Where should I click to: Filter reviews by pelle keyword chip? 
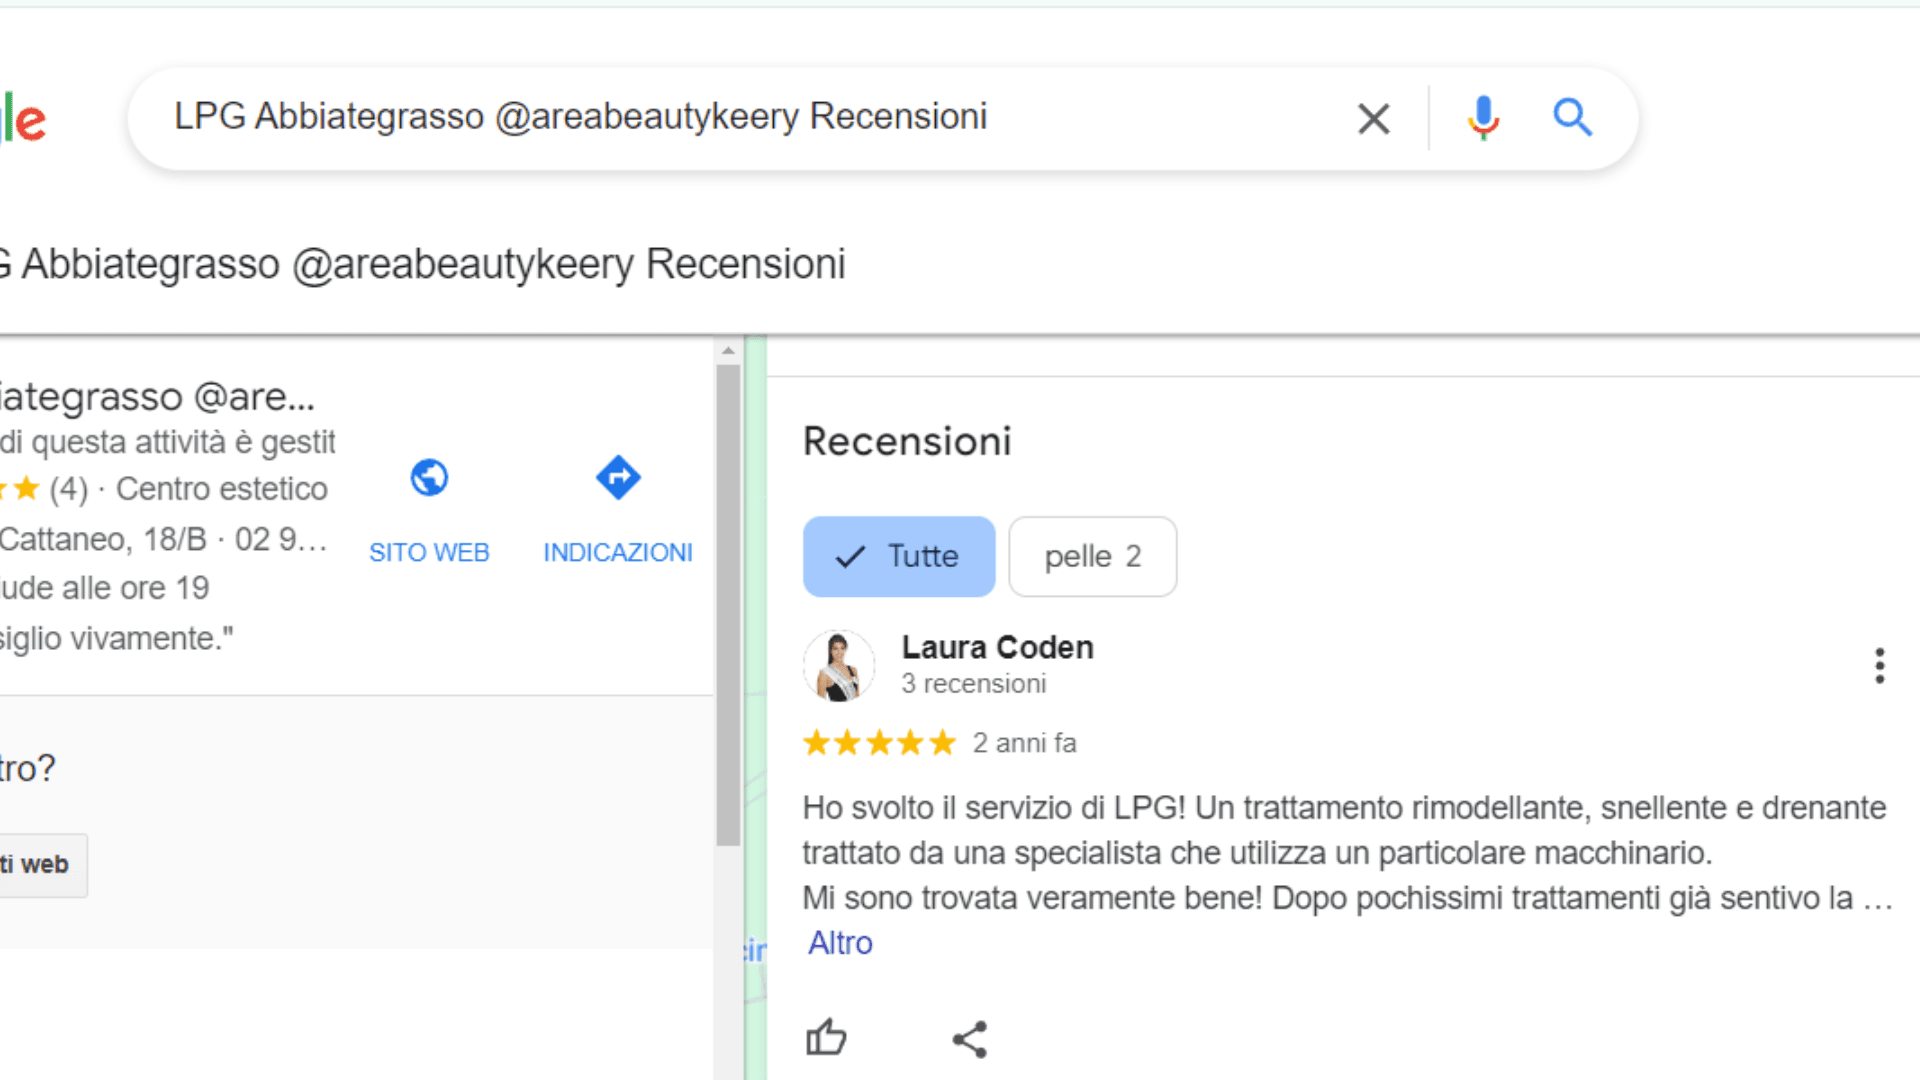click(1092, 556)
